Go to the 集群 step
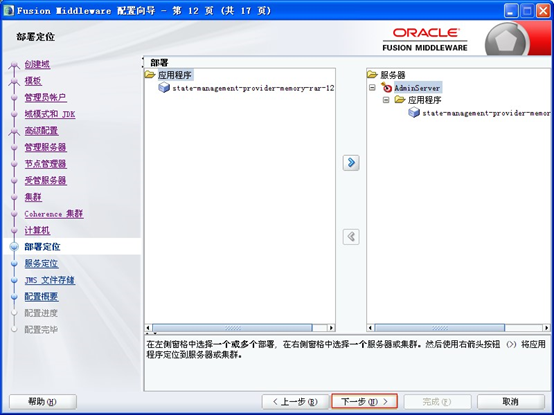 [x=33, y=197]
